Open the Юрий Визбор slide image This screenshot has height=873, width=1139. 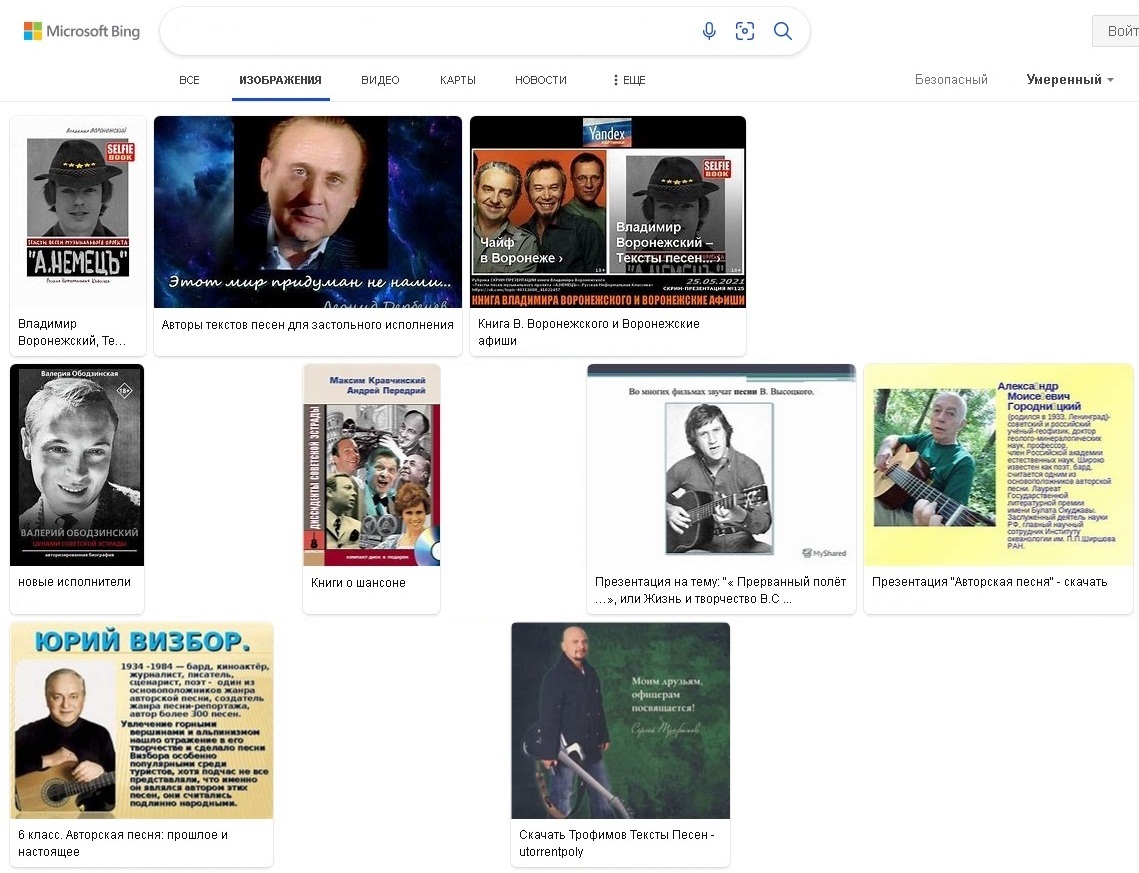tap(142, 720)
